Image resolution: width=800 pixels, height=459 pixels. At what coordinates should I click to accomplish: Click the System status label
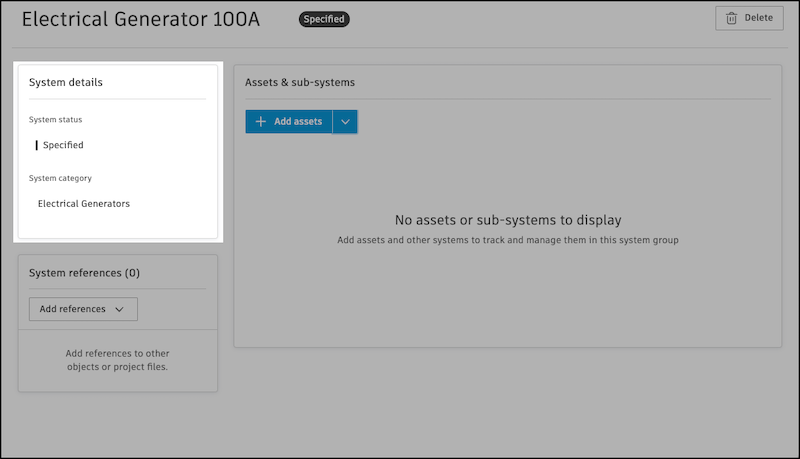[x=56, y=119]
